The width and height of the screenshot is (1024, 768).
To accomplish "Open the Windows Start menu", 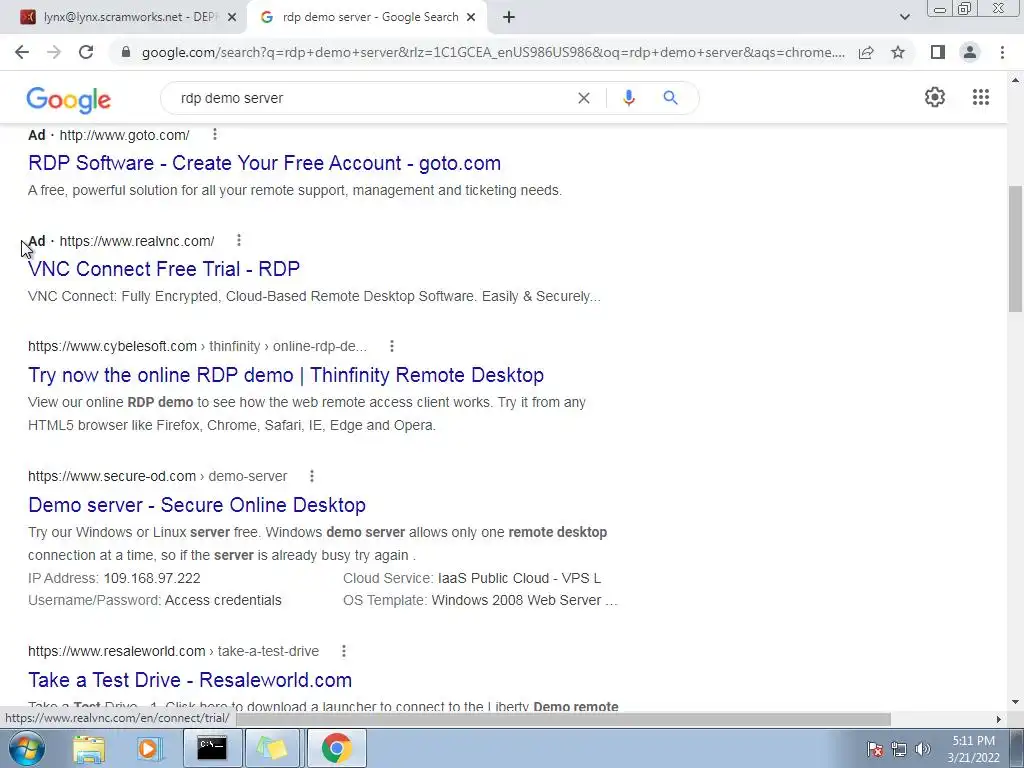I will tap(27, 748).
